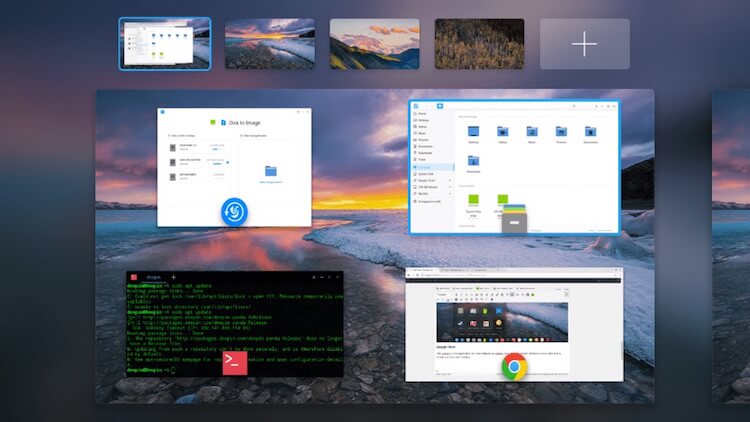Select the third disk row in Deepin Clone
Screen dimensions: 750x422
coord(199,177)
